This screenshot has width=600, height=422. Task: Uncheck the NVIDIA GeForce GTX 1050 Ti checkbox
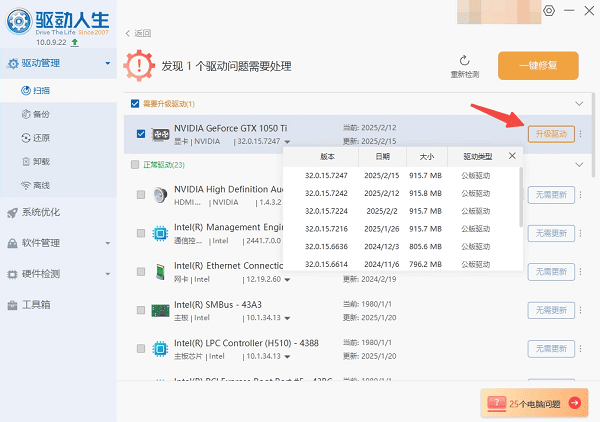140,134
